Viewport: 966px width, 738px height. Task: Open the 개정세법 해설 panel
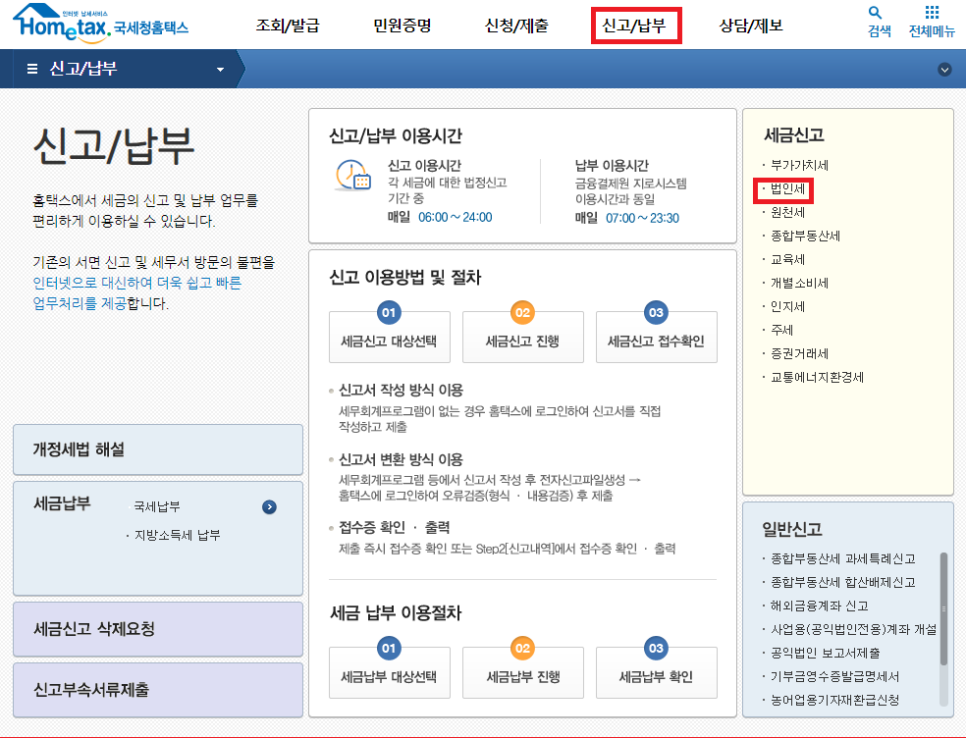158,449
